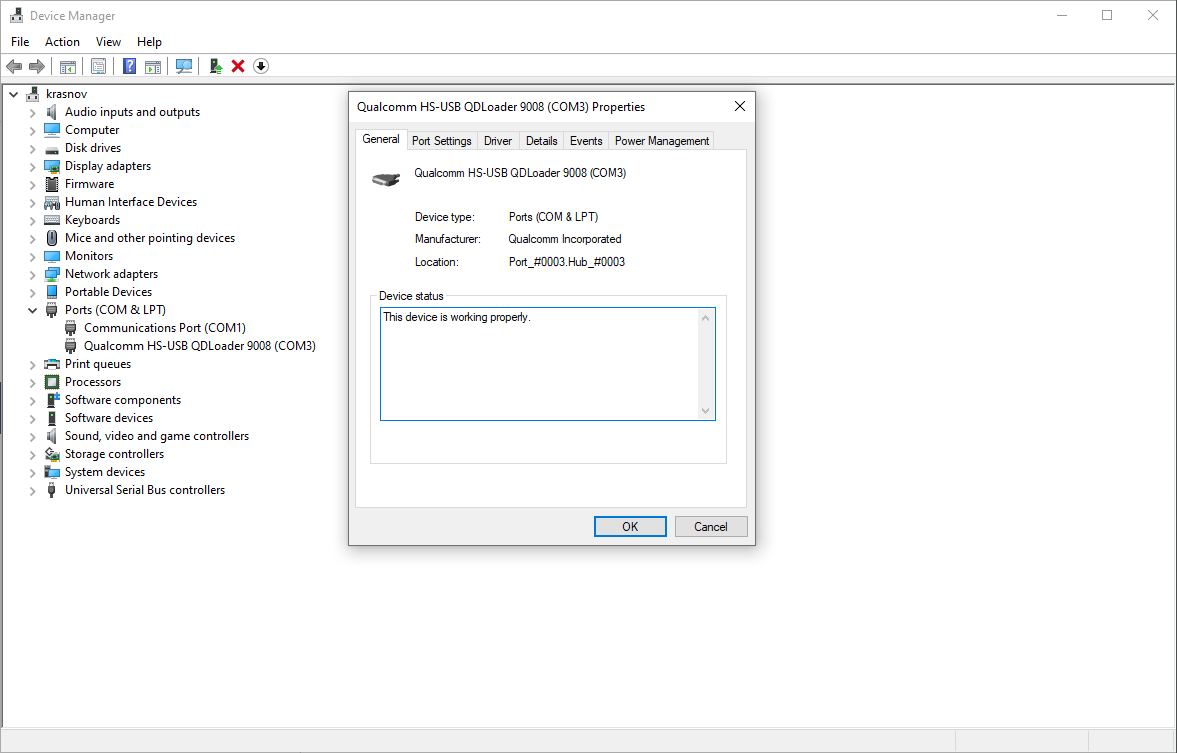Close the QDLoader Properties dialog
1177x753 pixels.
(739, 107)
